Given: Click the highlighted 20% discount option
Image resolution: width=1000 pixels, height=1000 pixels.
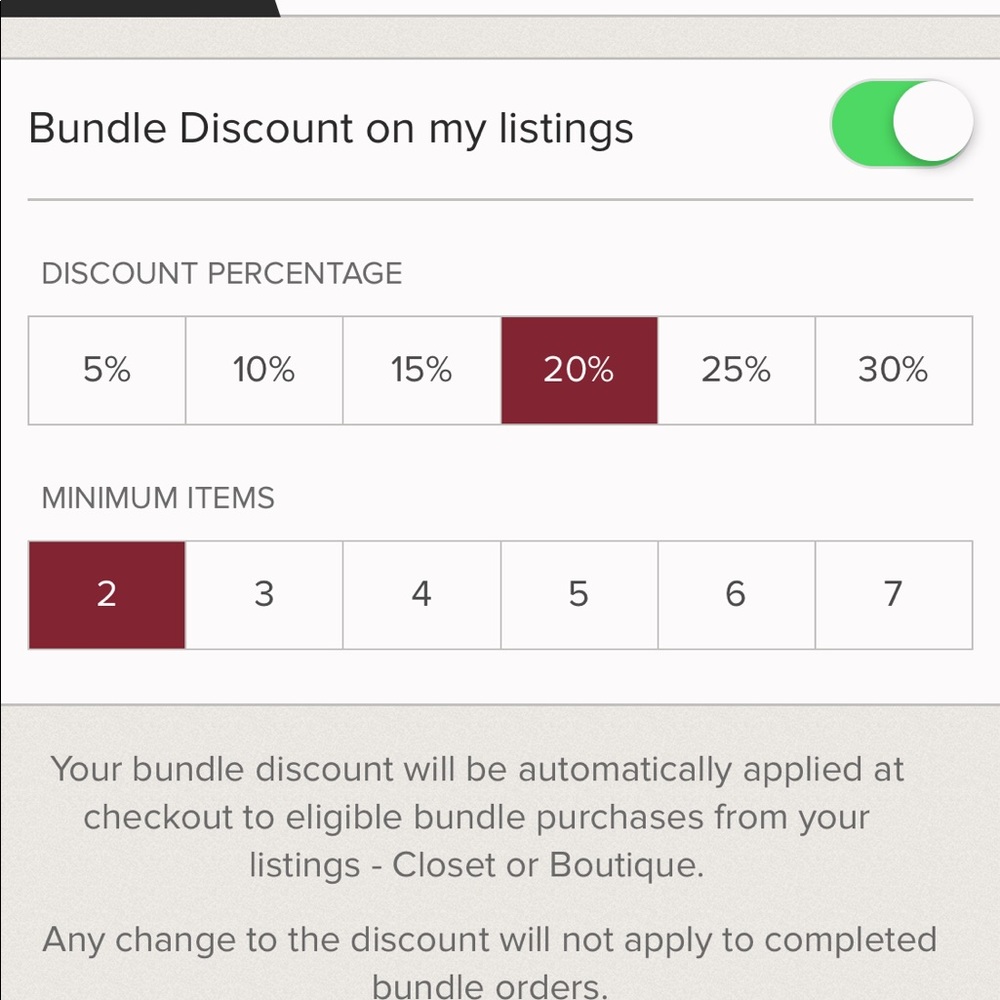Looking at the screenshot, I should pos(579,370).
